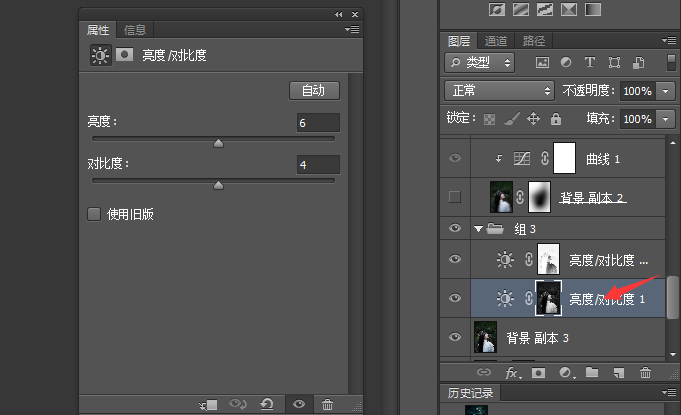Reset adjustment to defaults icon
681x415 pixels.
click(x=267, y=405)
